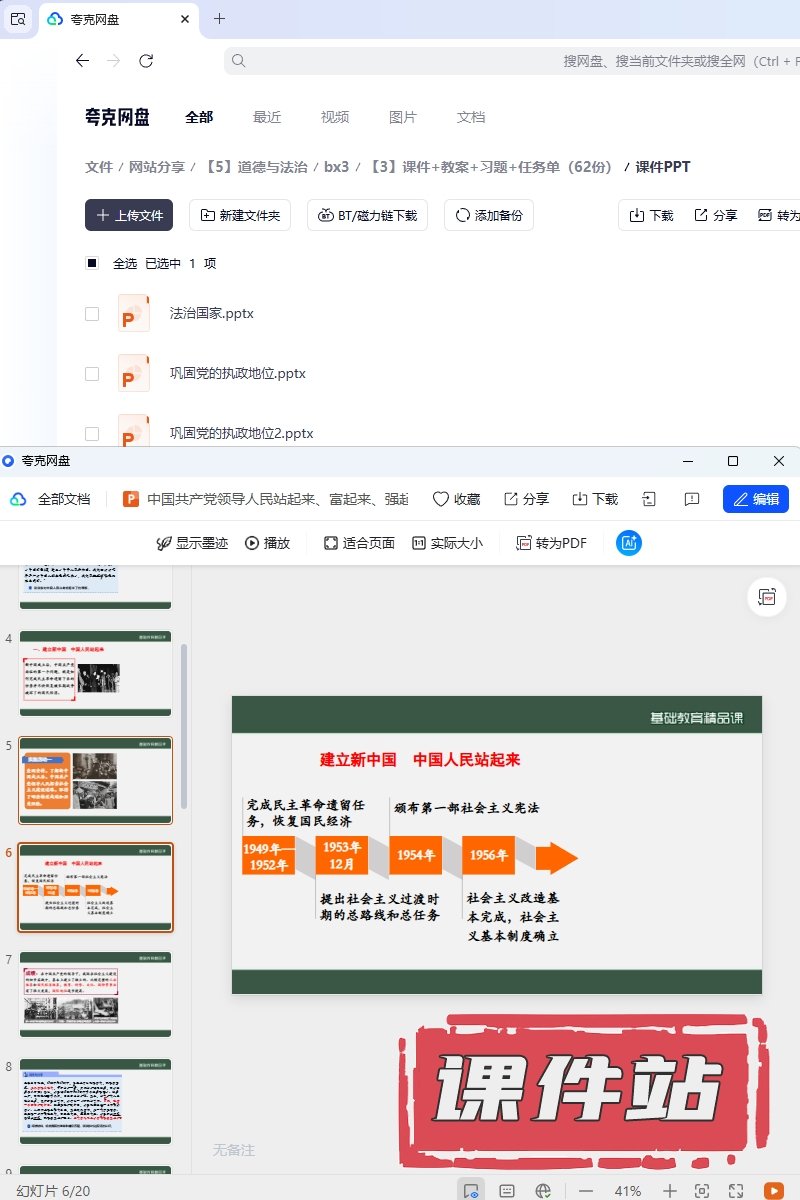Zoom in with the plus icon
Screen dimensions: 800x1200
[670, 1190]
